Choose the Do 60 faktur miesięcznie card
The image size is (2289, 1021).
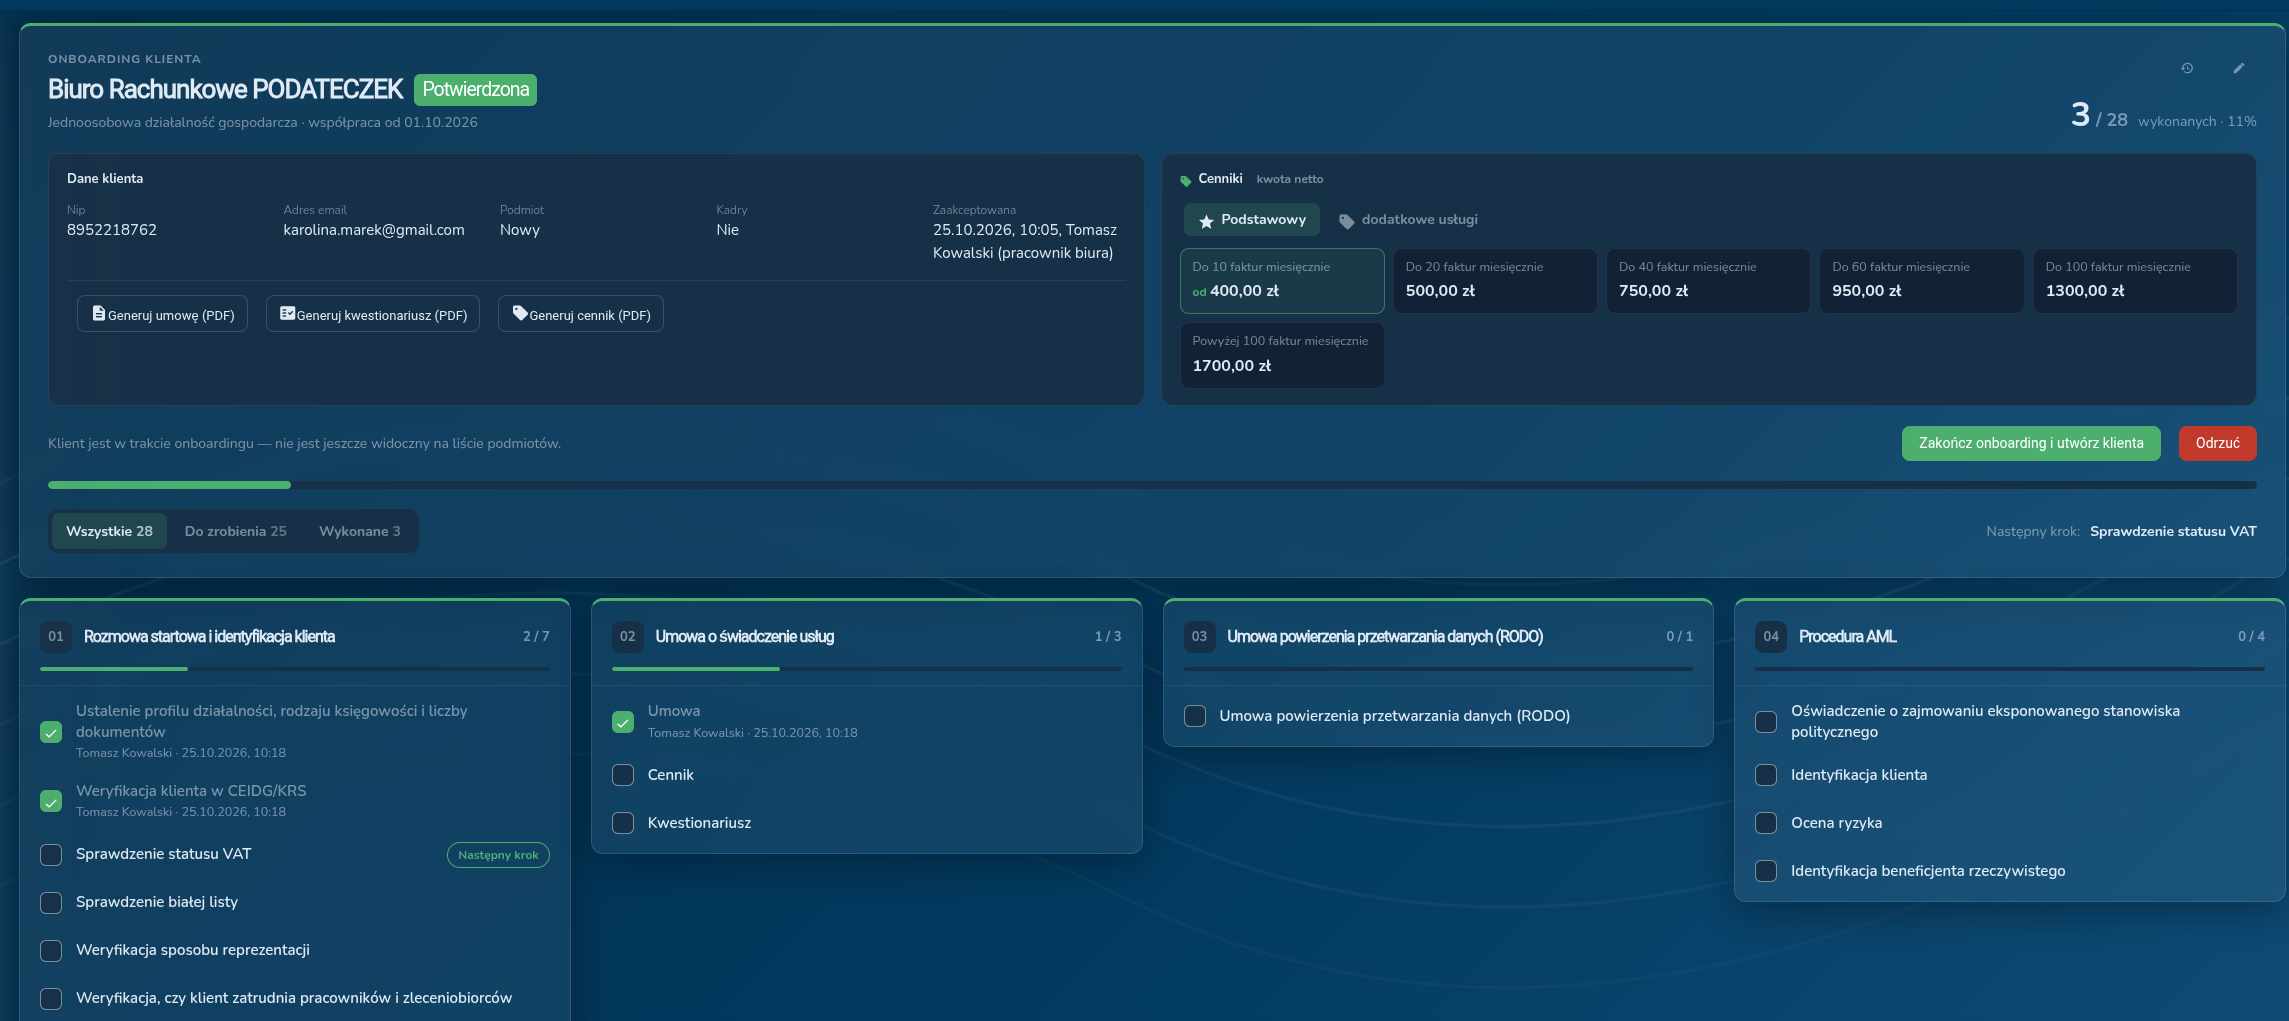coord(1921,281)
